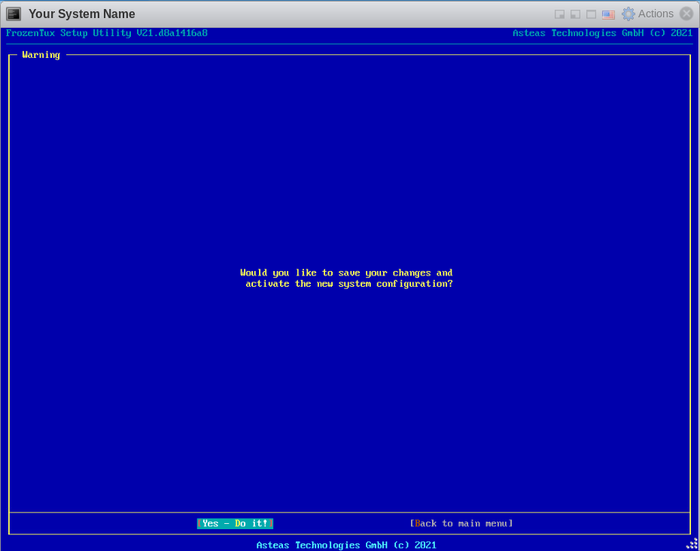Click the full-window layout icon
The width and height of the screenshot is (700, 551).
point(591,15)
